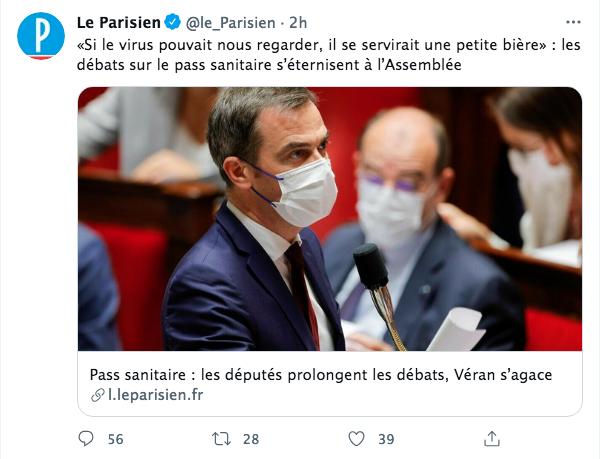Click the chain link icon beside the domain
Viewport: 600px width, 459px height.
pyautogui.click(x=98, y=395)
